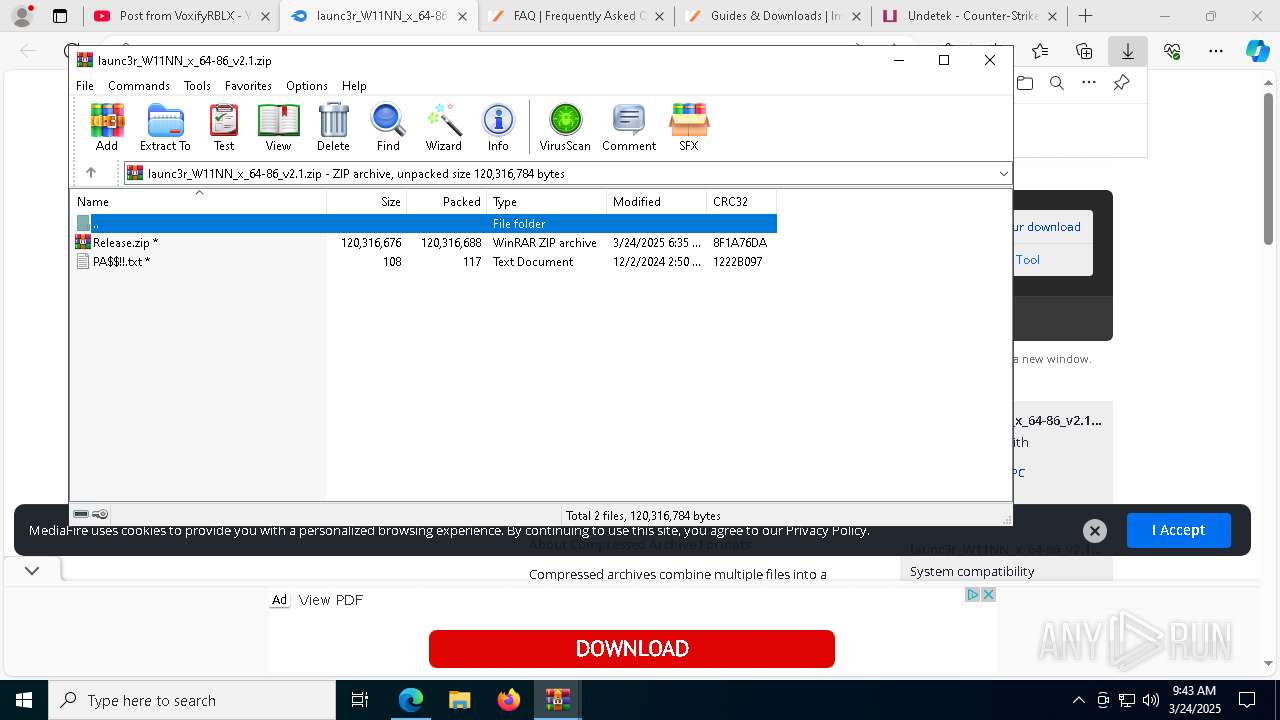Click the red DOWNLOAD ad button

coord(632,649)
